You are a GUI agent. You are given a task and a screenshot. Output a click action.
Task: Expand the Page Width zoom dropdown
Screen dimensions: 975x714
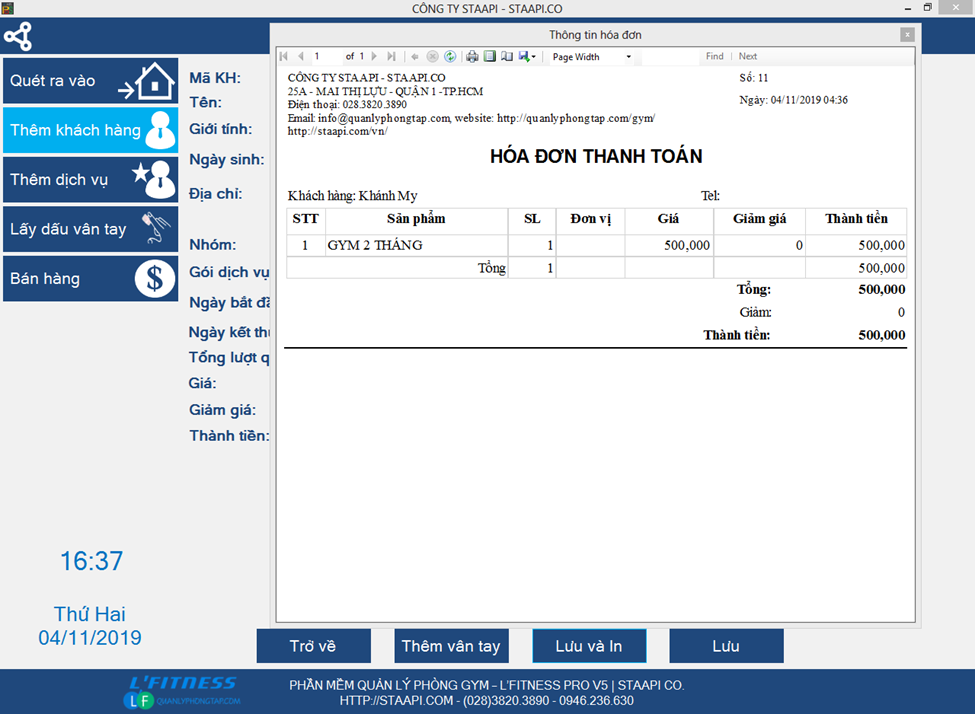628,57
